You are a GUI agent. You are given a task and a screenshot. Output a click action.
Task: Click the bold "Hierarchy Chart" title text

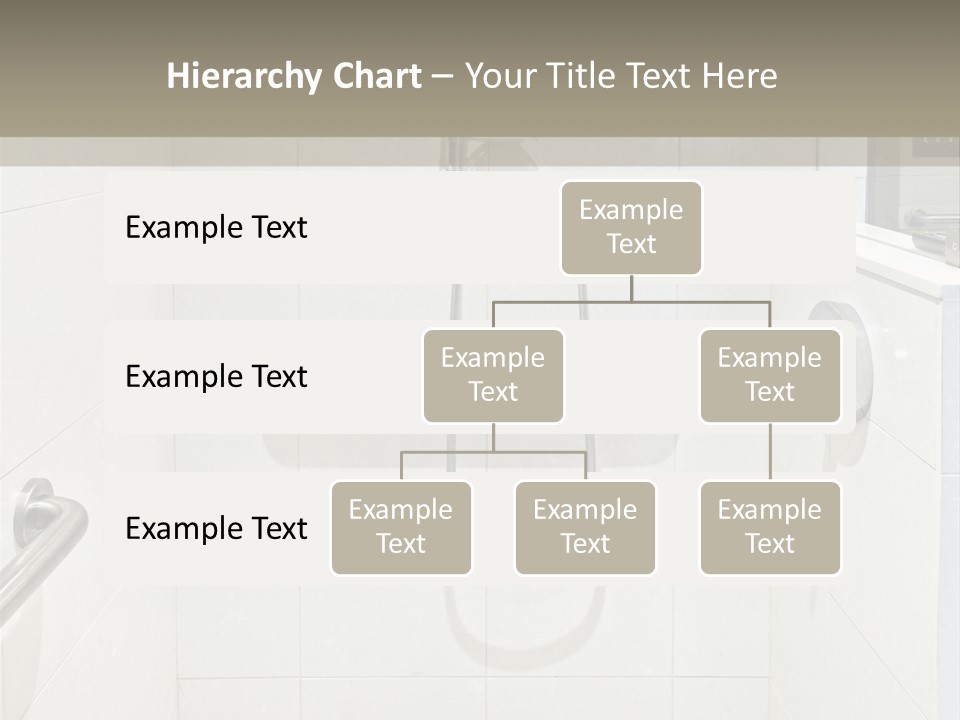(294, 76)
